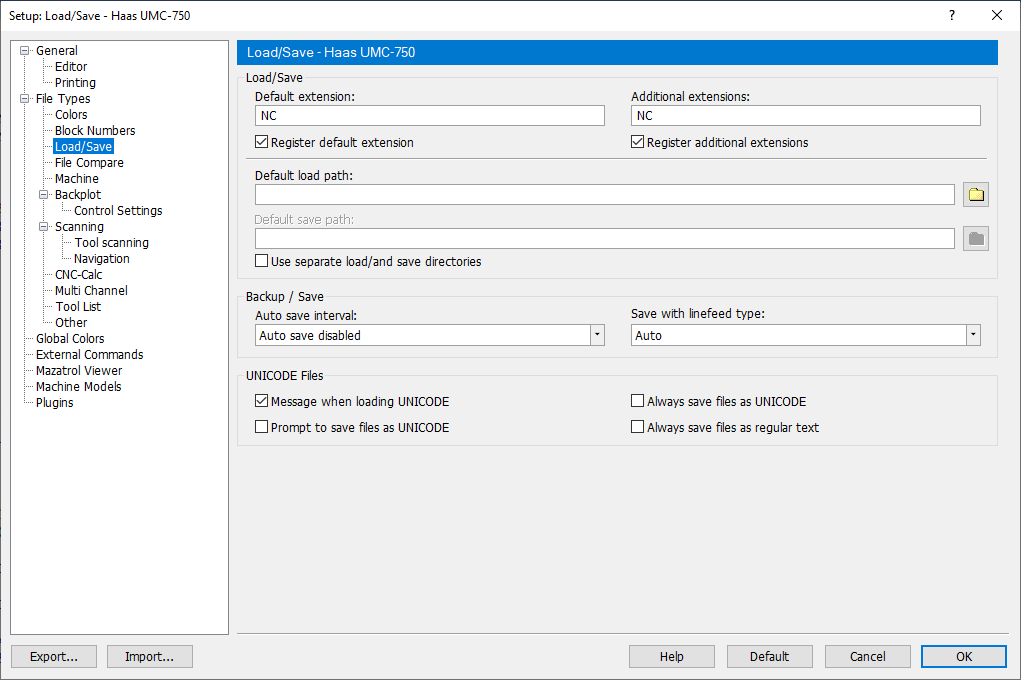
Task: Select CNC-Calc in the tree
Action: coord(79,274)
